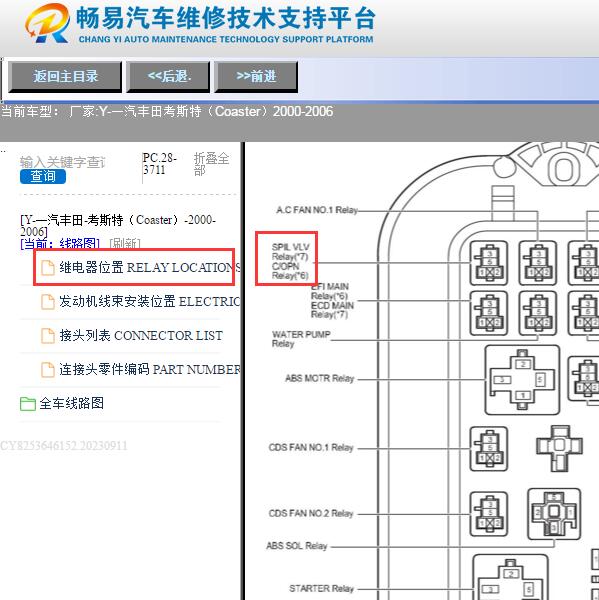599x600 pixels.
Task: Click CDS FAN NO.1 relay socket symbol
Action: click(x=489, y=448)
